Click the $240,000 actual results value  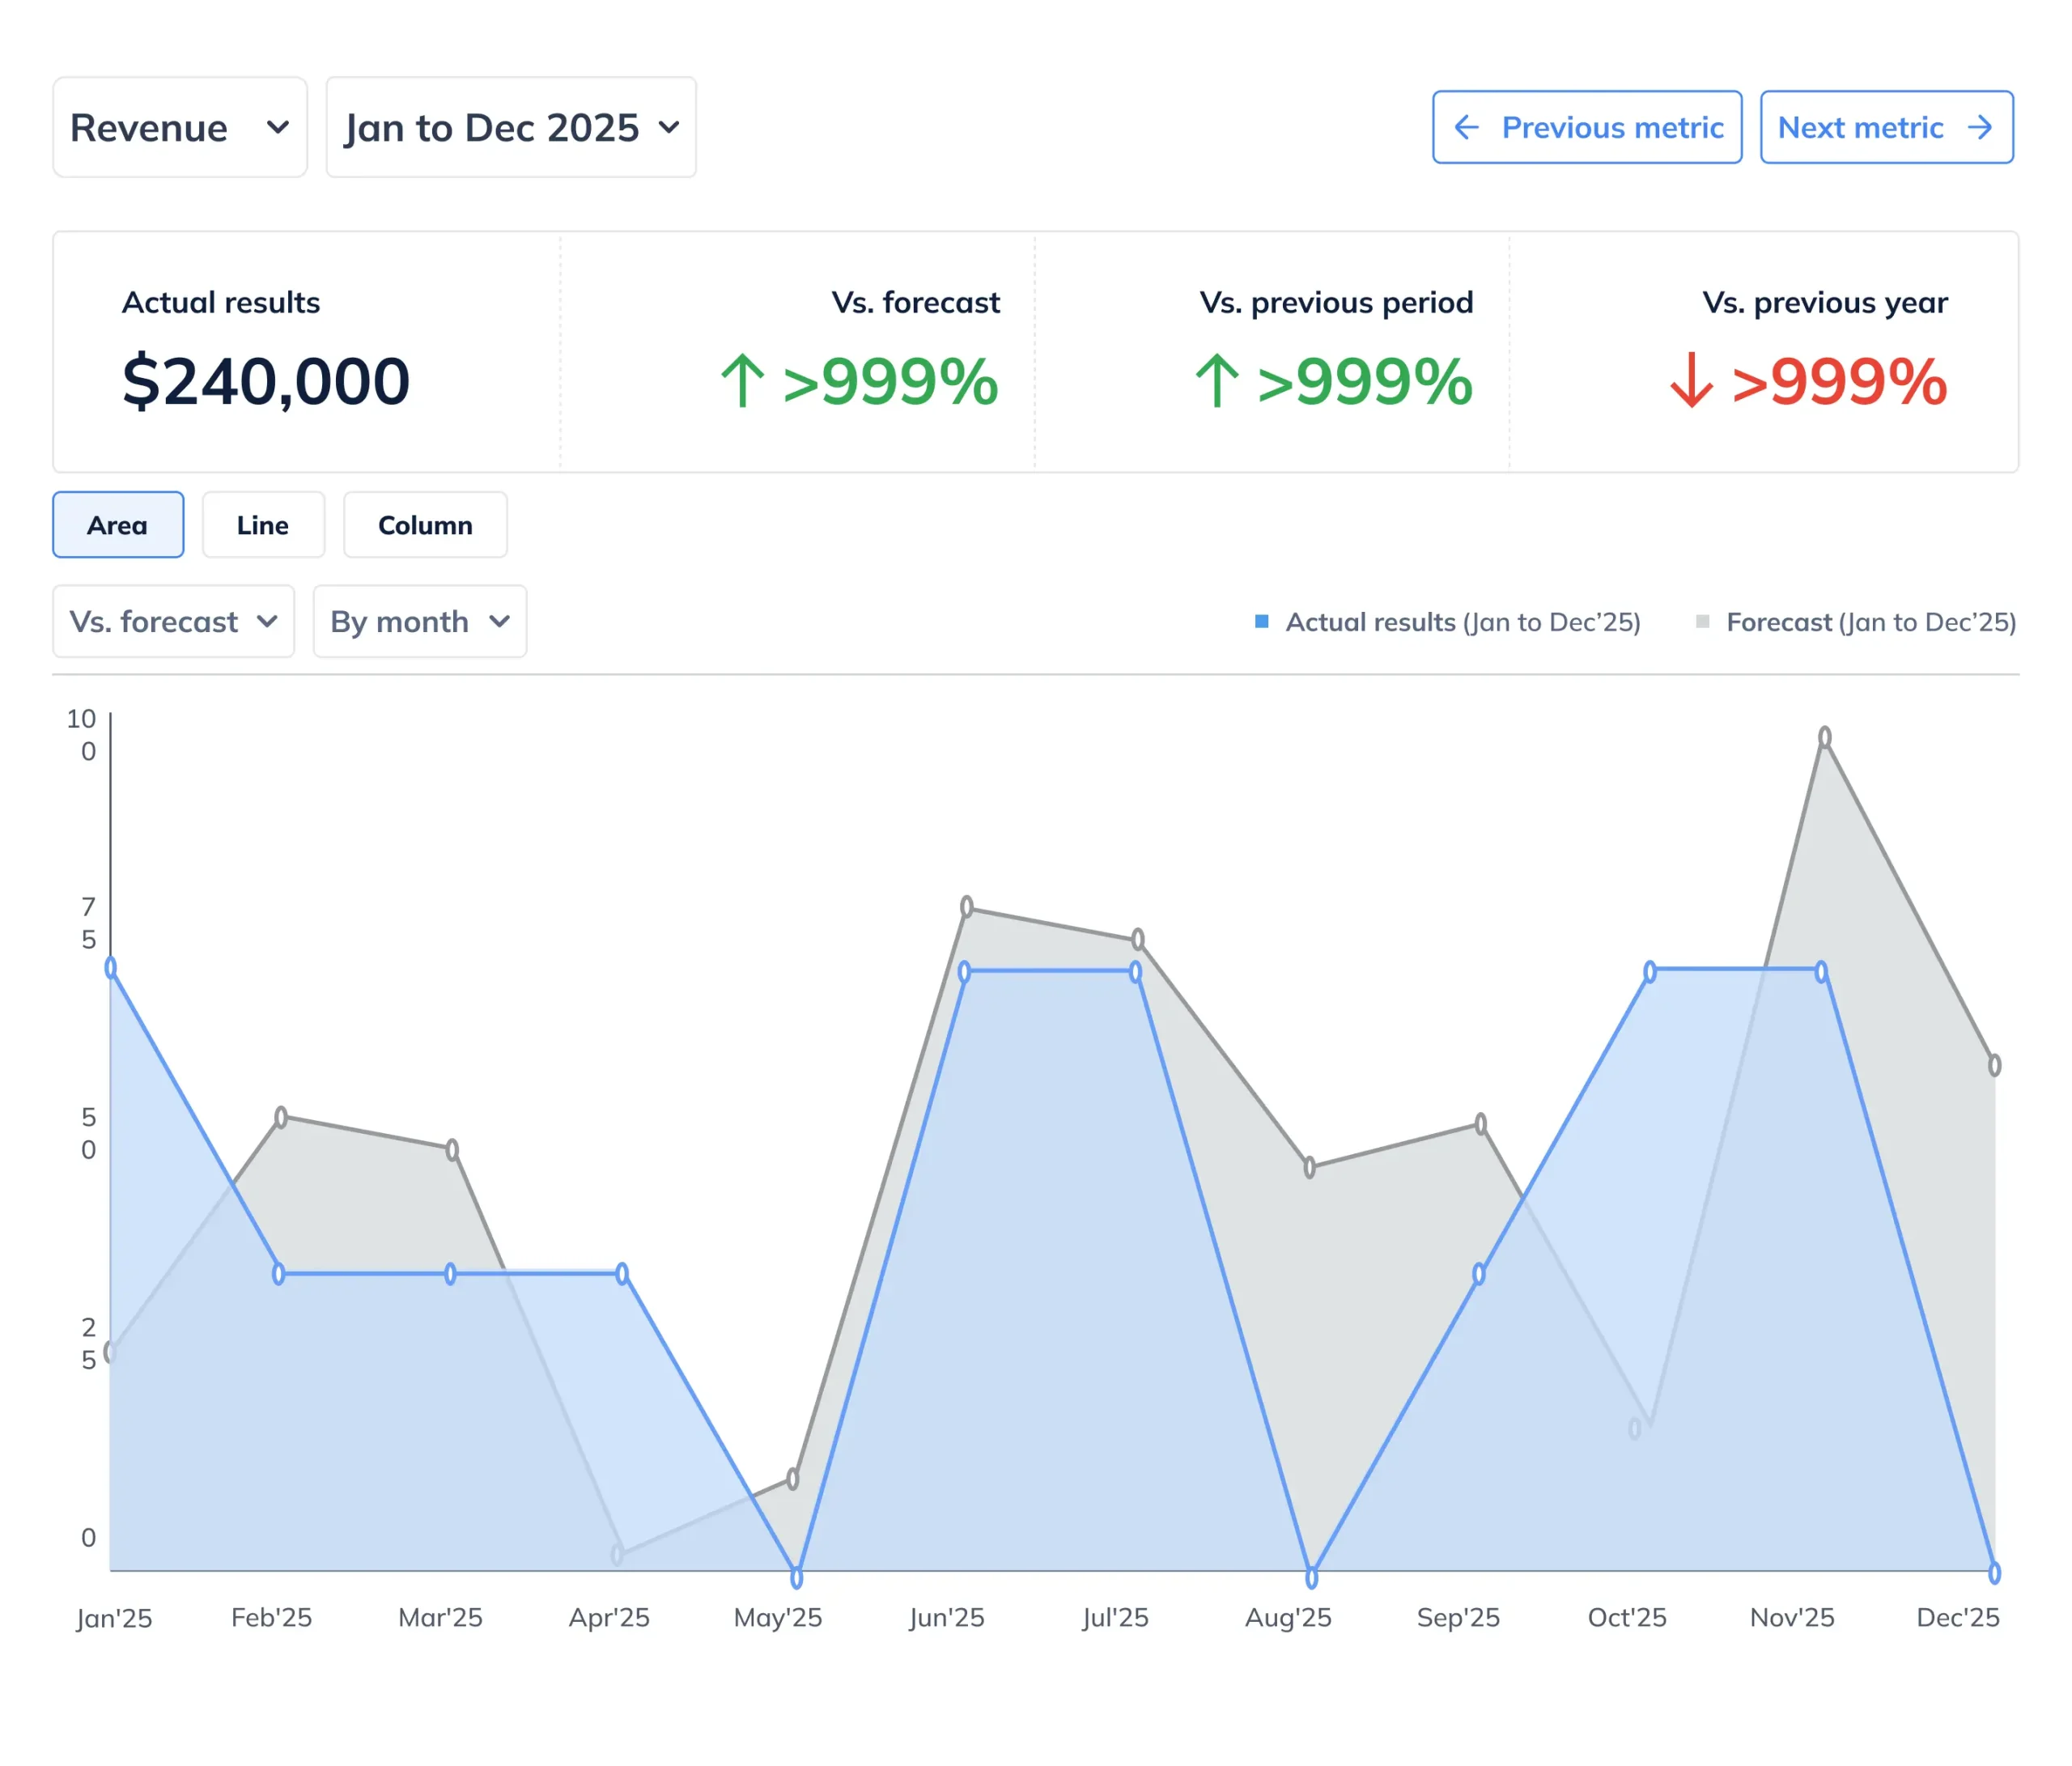[266, 381]
